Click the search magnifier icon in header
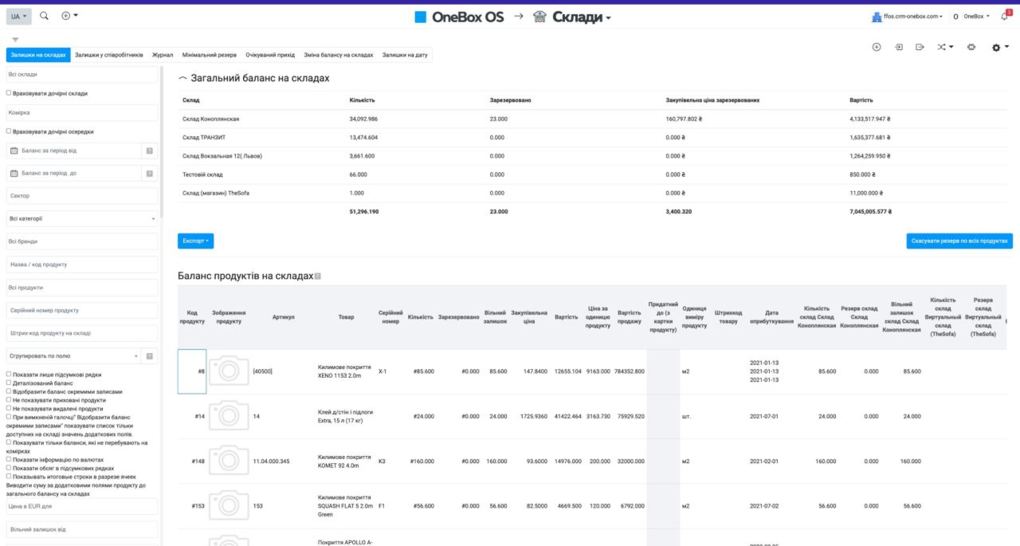Screen dimensions: 1020x546 (44, 16)
